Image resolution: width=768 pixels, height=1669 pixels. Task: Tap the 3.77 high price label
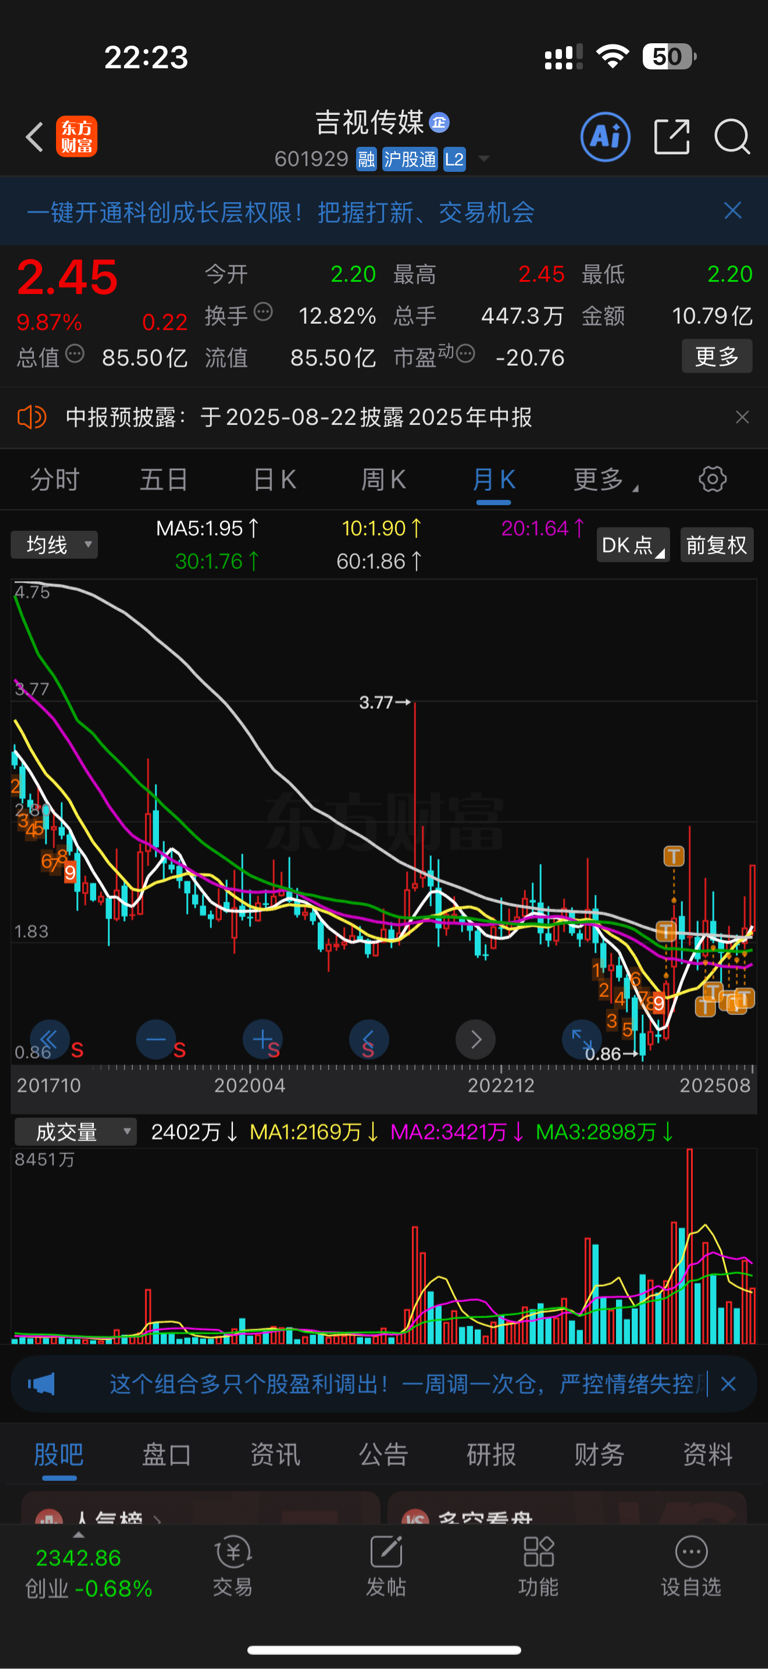(x=385, y=703)
